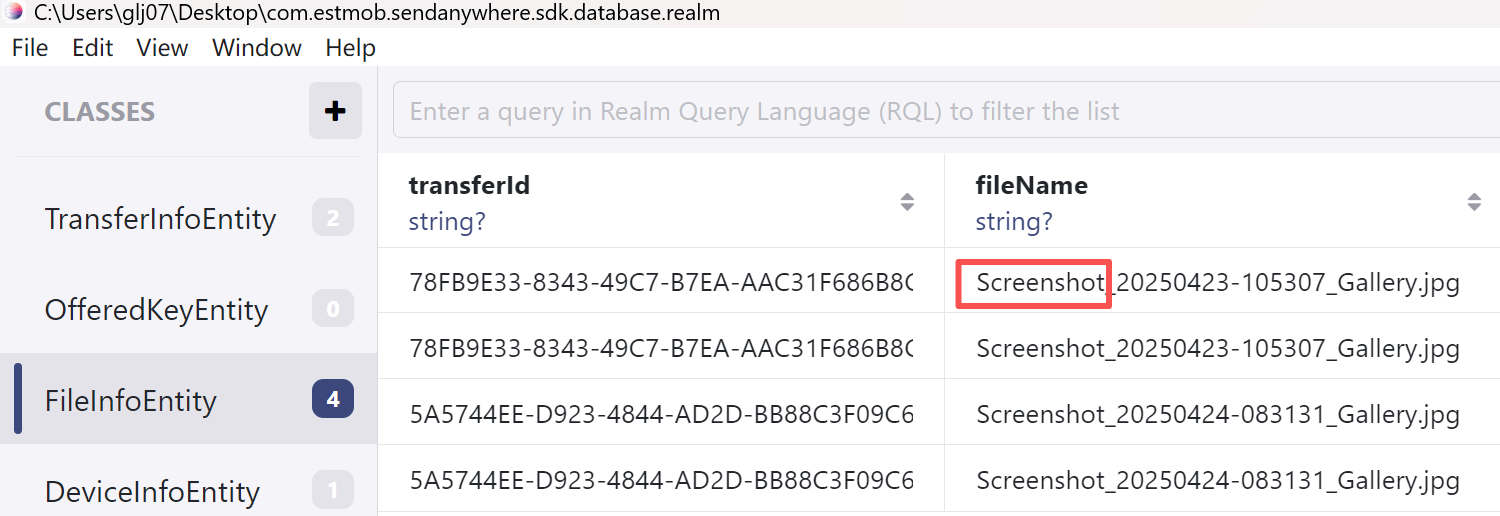
Task: Select second row's Screenshot_20250423-105307 fileName cell
Action: pyautogui.click(x=1217, y=349)
